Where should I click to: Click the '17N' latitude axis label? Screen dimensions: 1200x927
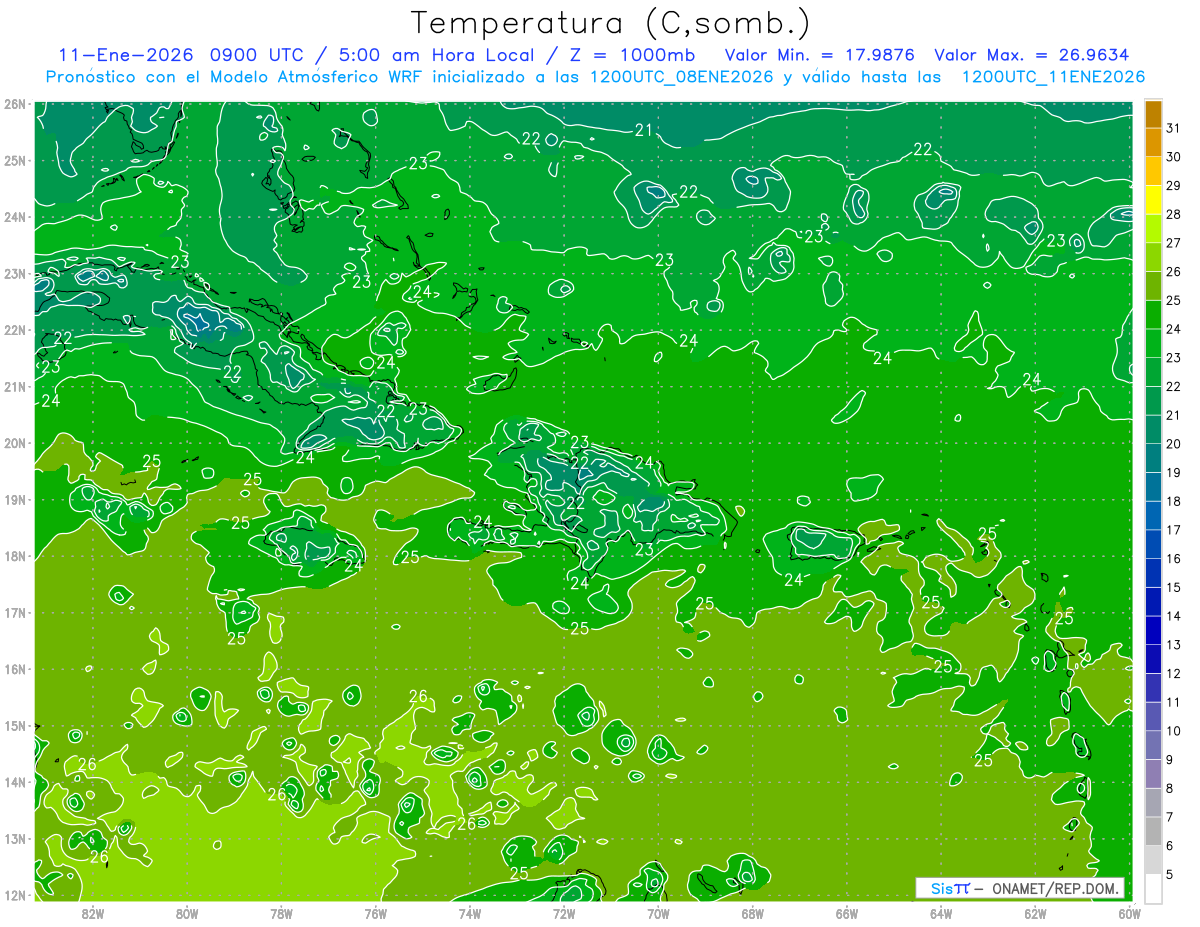[x=14, y=612]
